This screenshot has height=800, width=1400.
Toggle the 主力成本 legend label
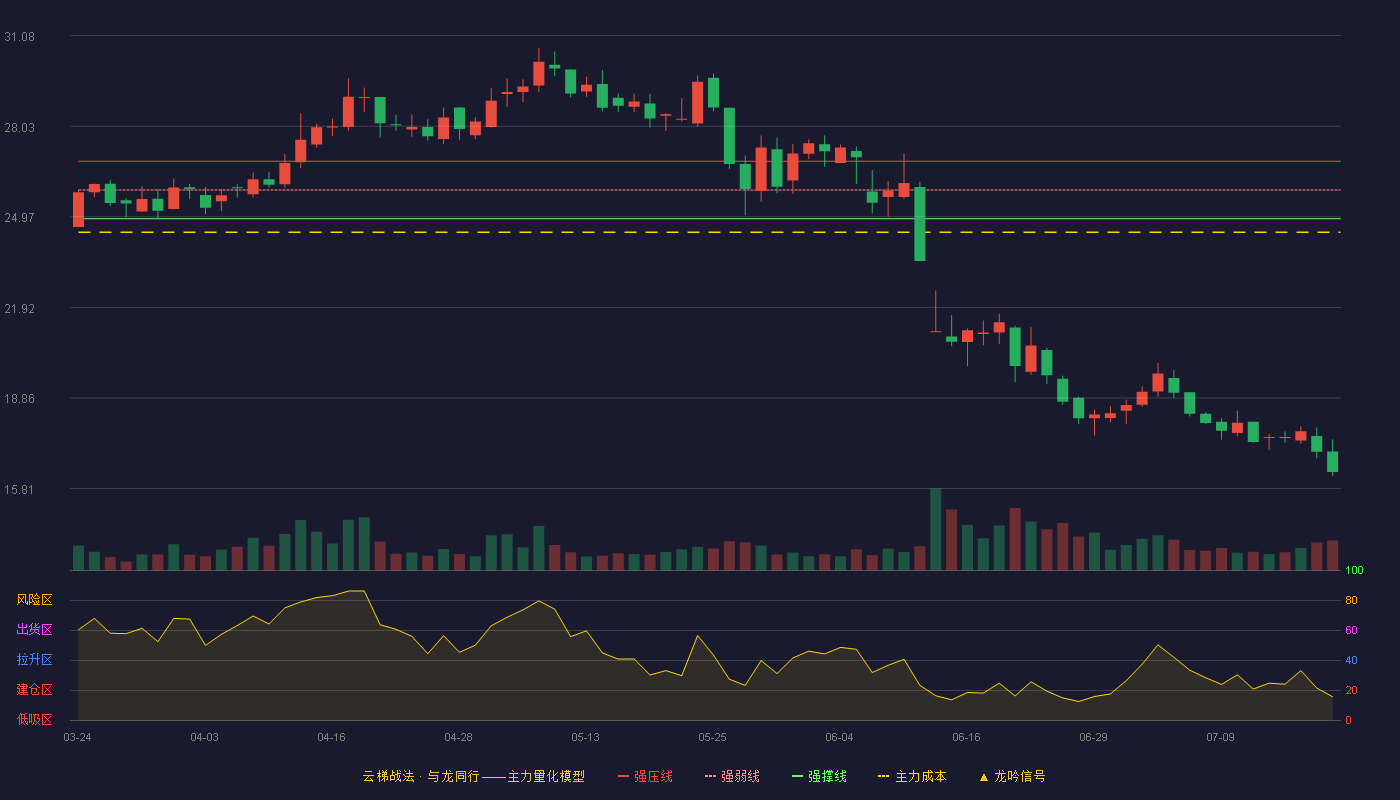[920, 776]
